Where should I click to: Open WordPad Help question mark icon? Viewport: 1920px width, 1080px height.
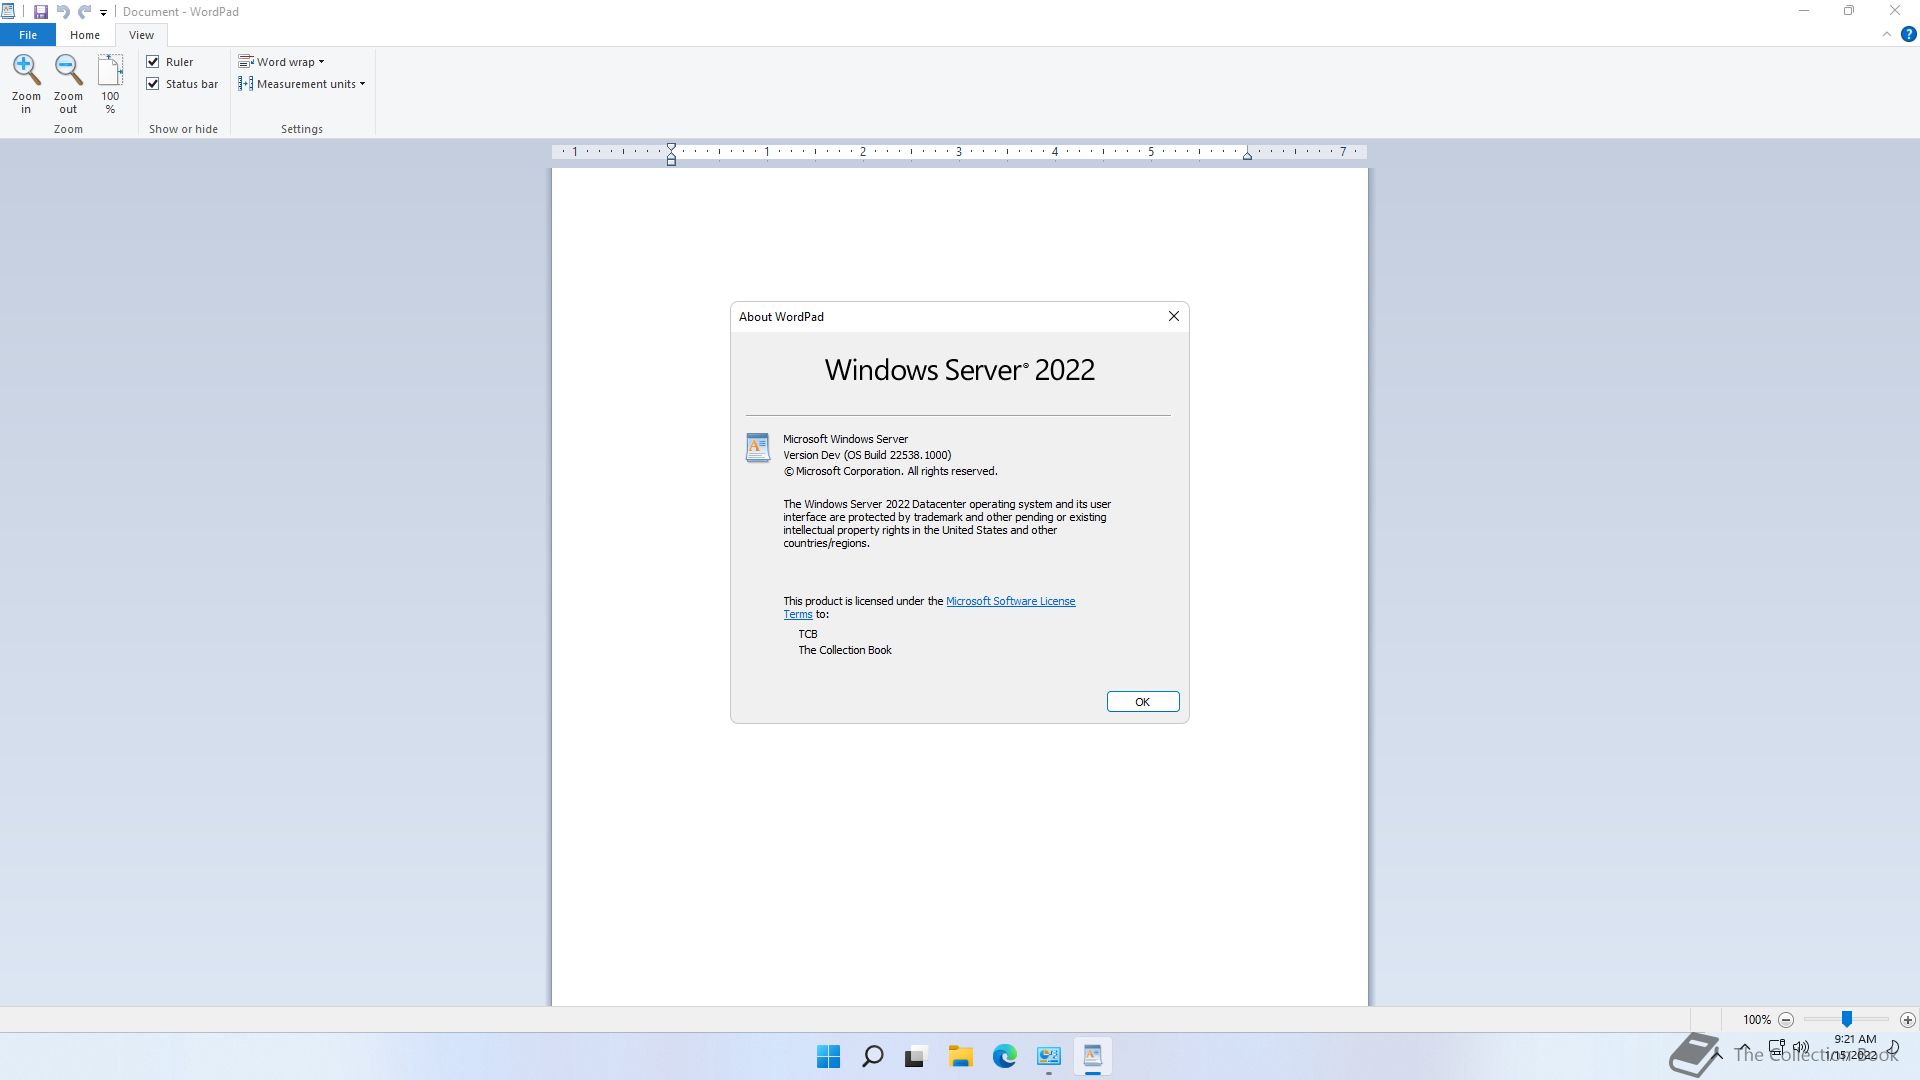(1908, 34)
